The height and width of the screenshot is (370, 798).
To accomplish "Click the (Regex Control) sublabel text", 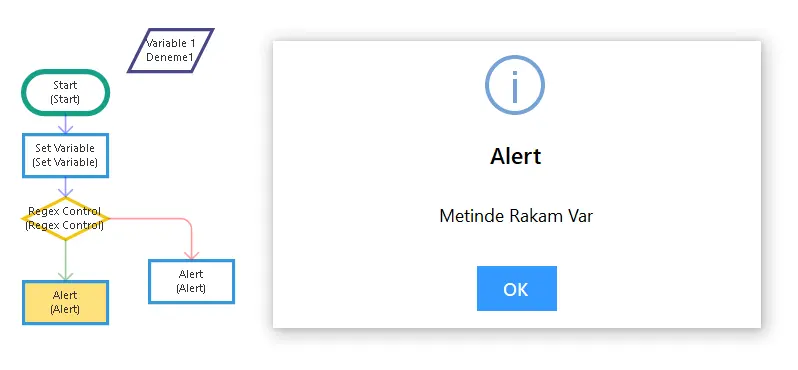I will (65, 225).
